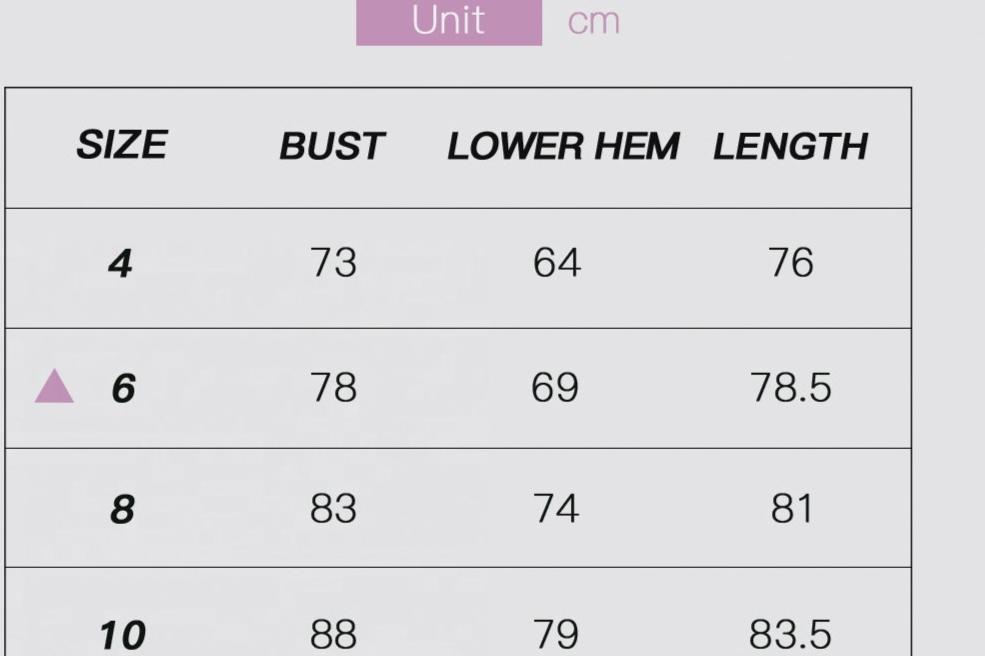Select the size 4 row label
Viewport: 985px width, 656px height.
click(x=120, y=265)
